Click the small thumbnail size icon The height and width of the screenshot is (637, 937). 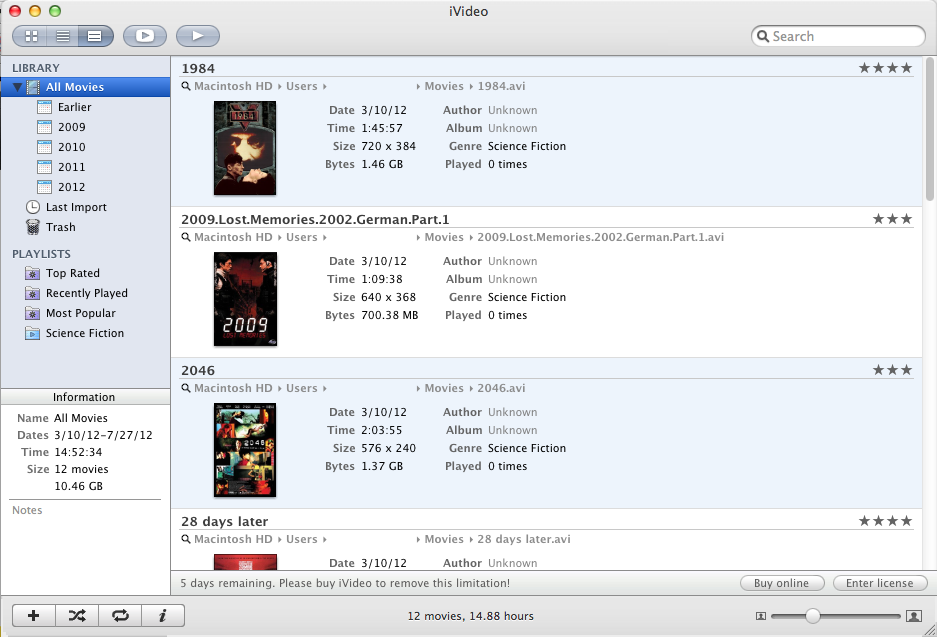pyautogui.click(x=761, y=616)
